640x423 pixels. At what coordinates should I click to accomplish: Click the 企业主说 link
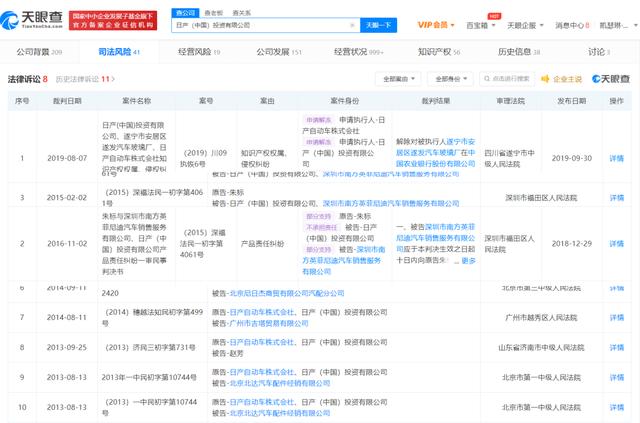(567, 79)
